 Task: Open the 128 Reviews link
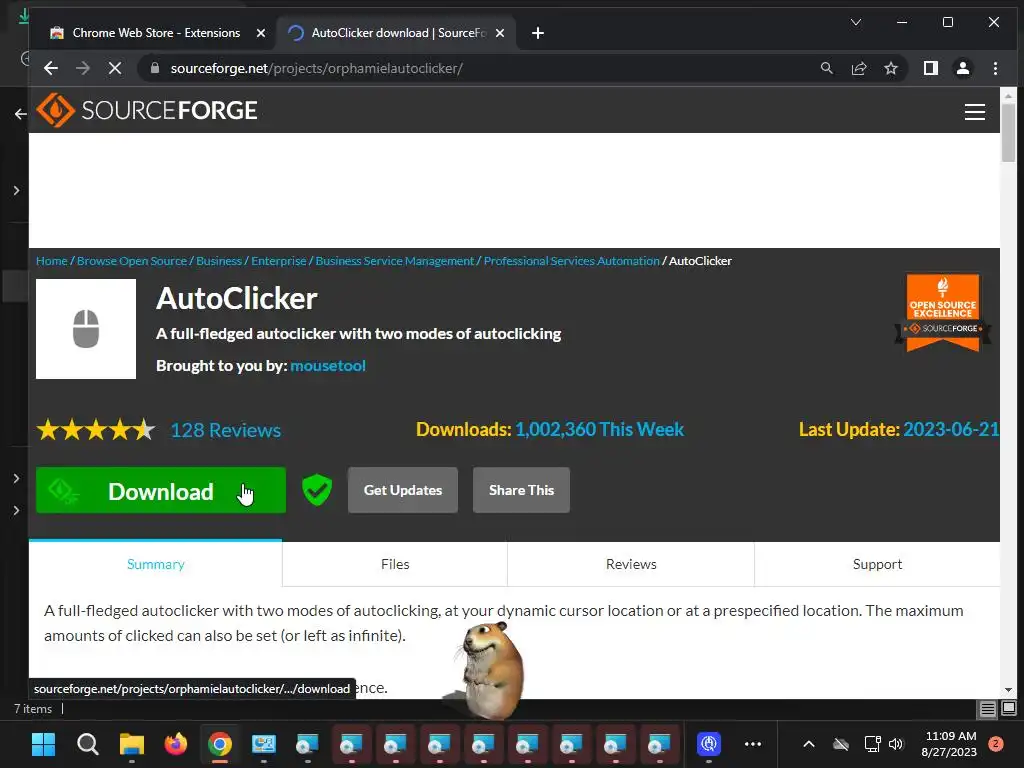(x=226, y=430)
